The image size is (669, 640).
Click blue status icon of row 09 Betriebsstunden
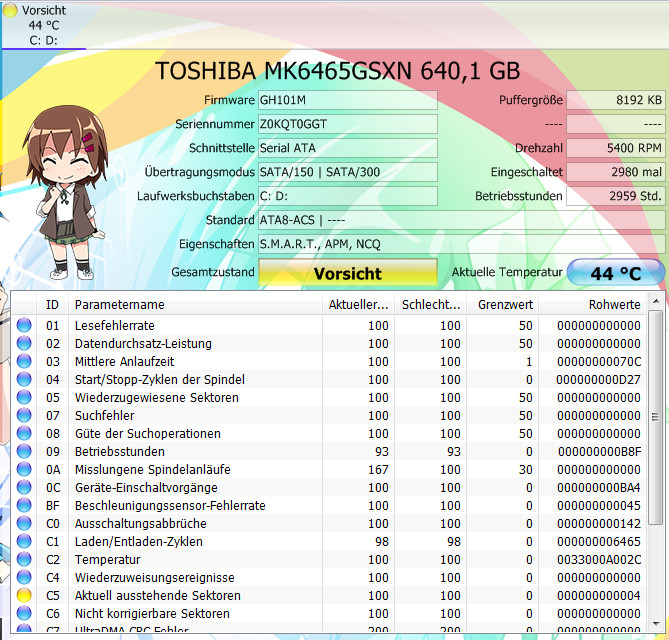(x=24, y=451)
